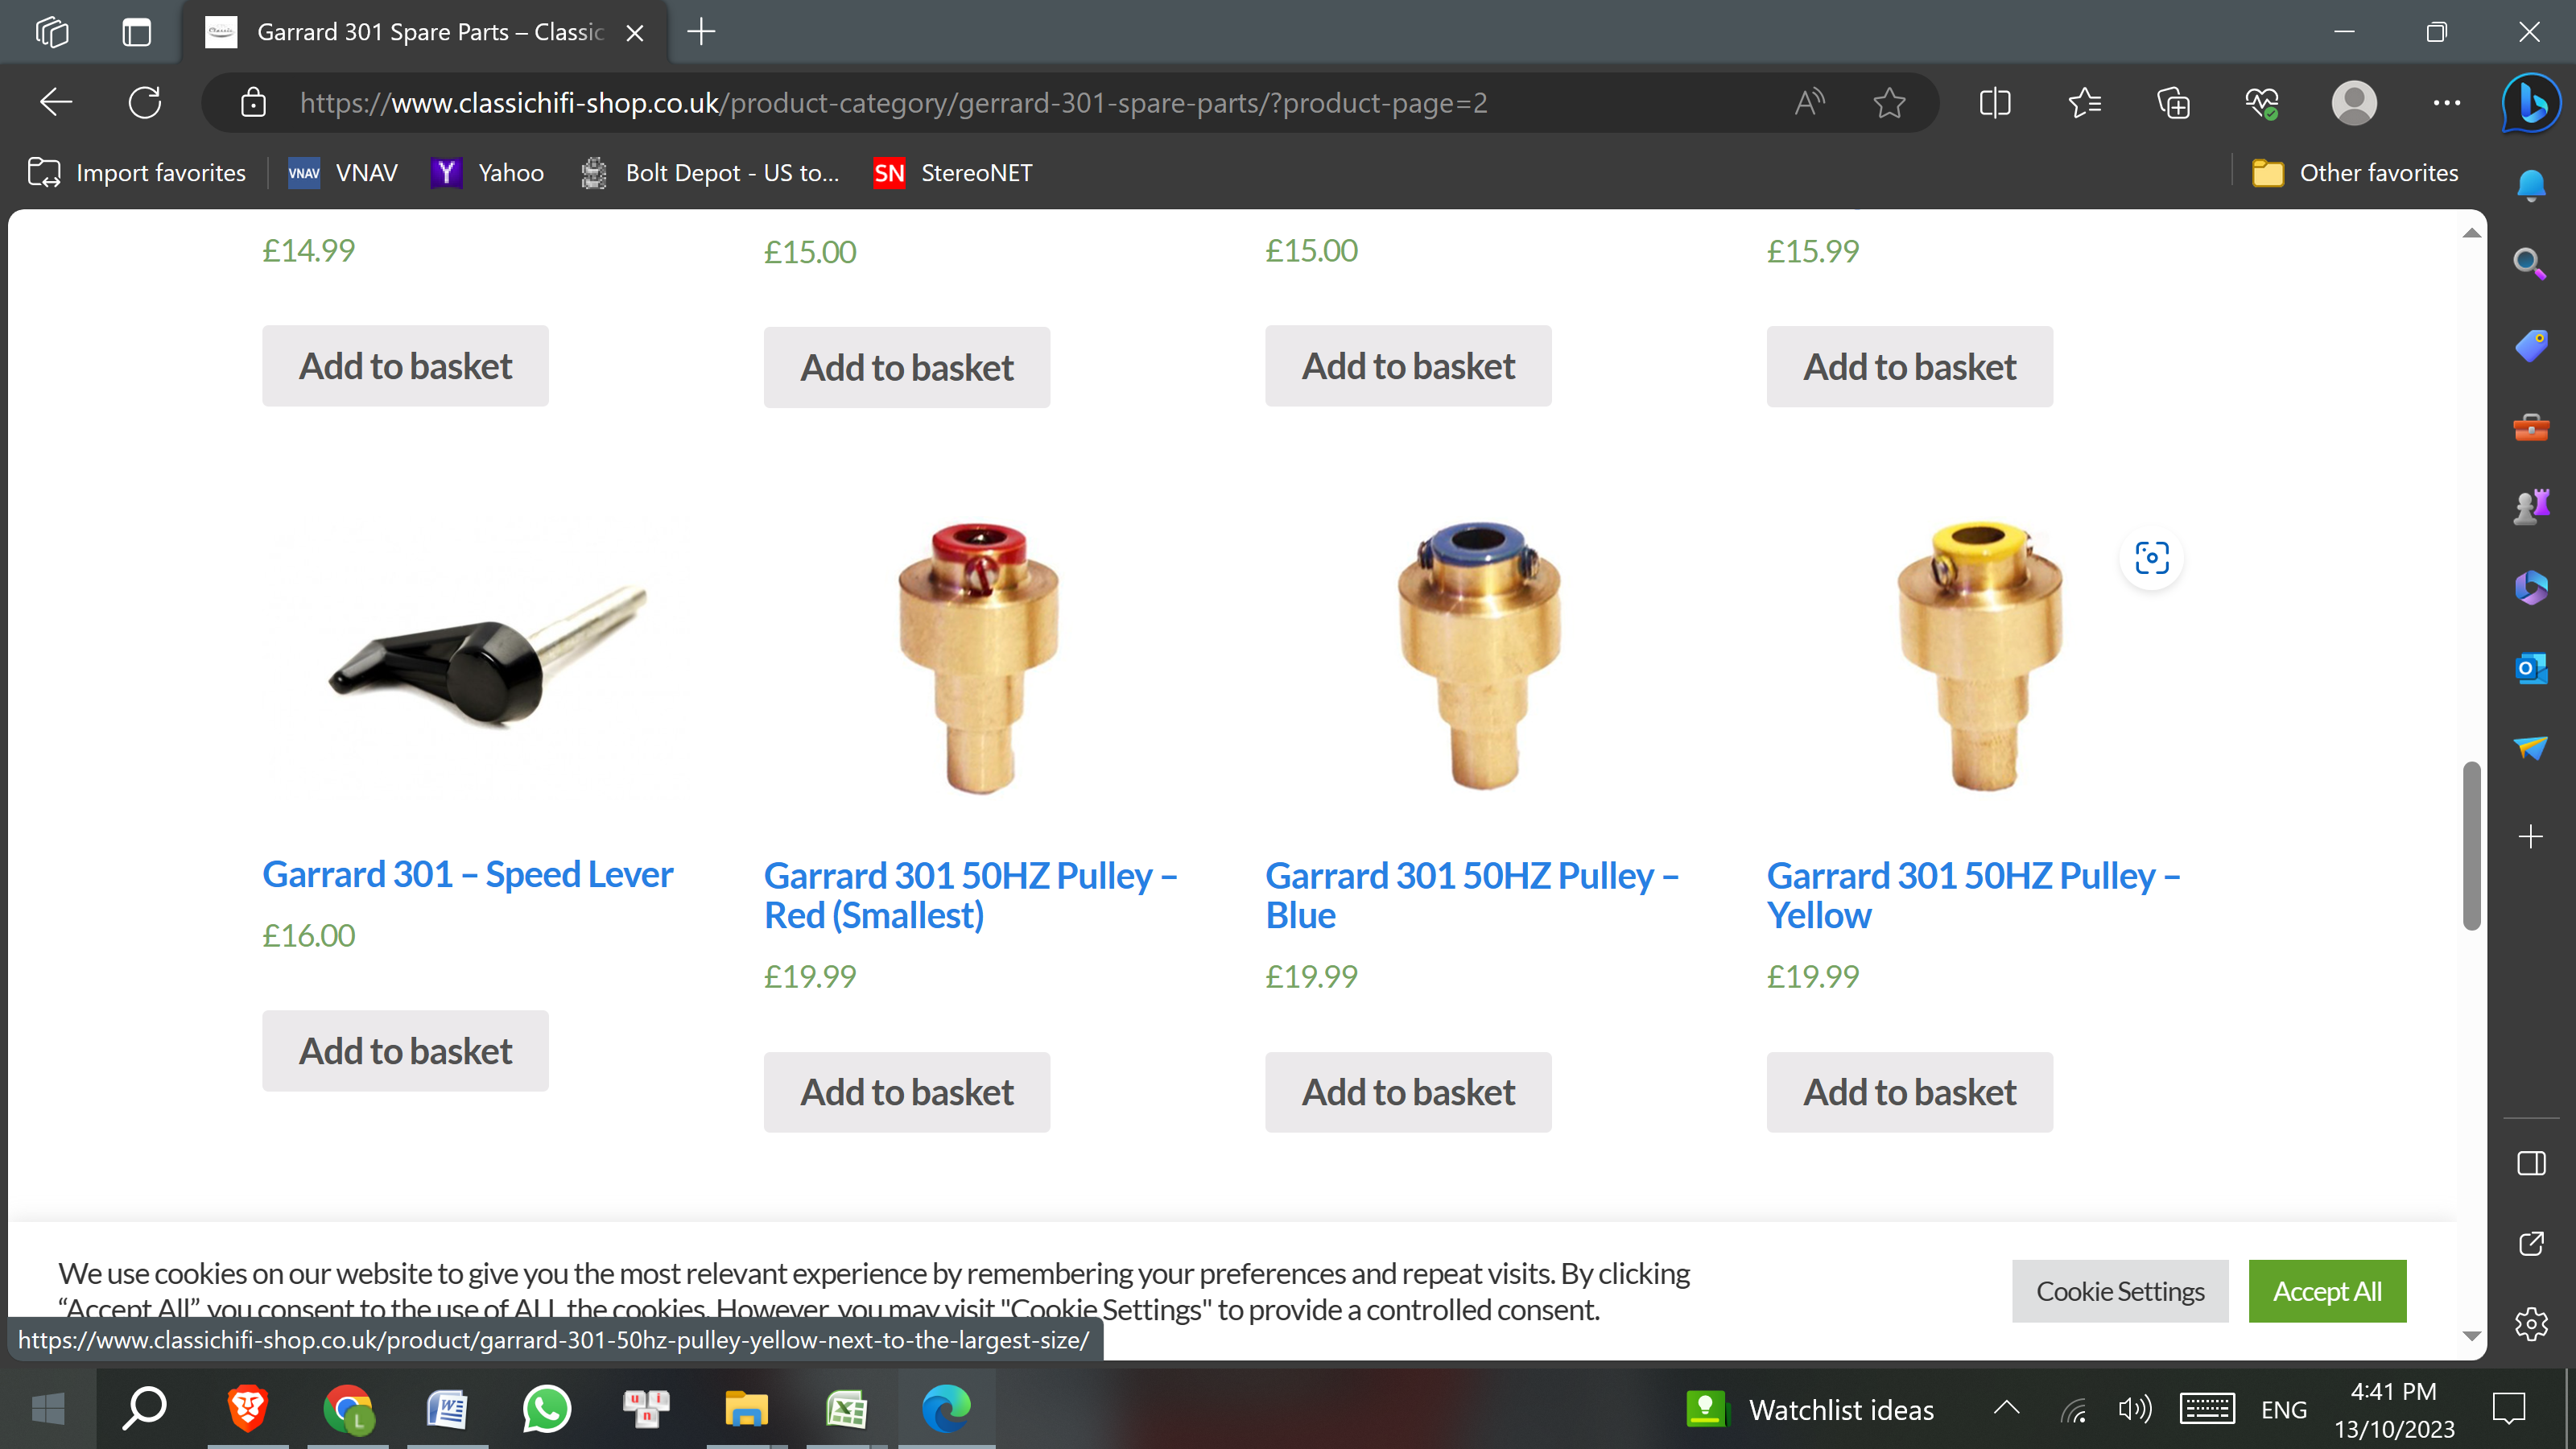The width and height of the screenshot is (2576, 1449).
Task: Open Read Aloud from the address bar
Action: tap(1809, 102)
